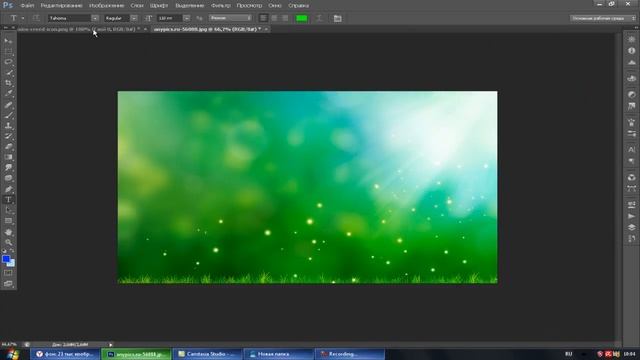Toggle Quick Mask mode

point(9,273)
